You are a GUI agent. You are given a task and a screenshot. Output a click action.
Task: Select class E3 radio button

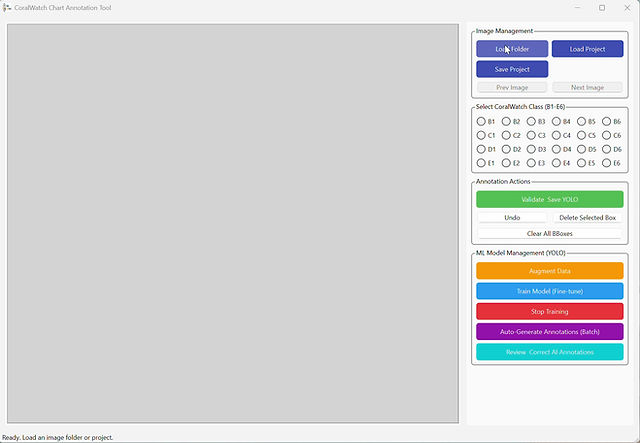click(531, 163)
